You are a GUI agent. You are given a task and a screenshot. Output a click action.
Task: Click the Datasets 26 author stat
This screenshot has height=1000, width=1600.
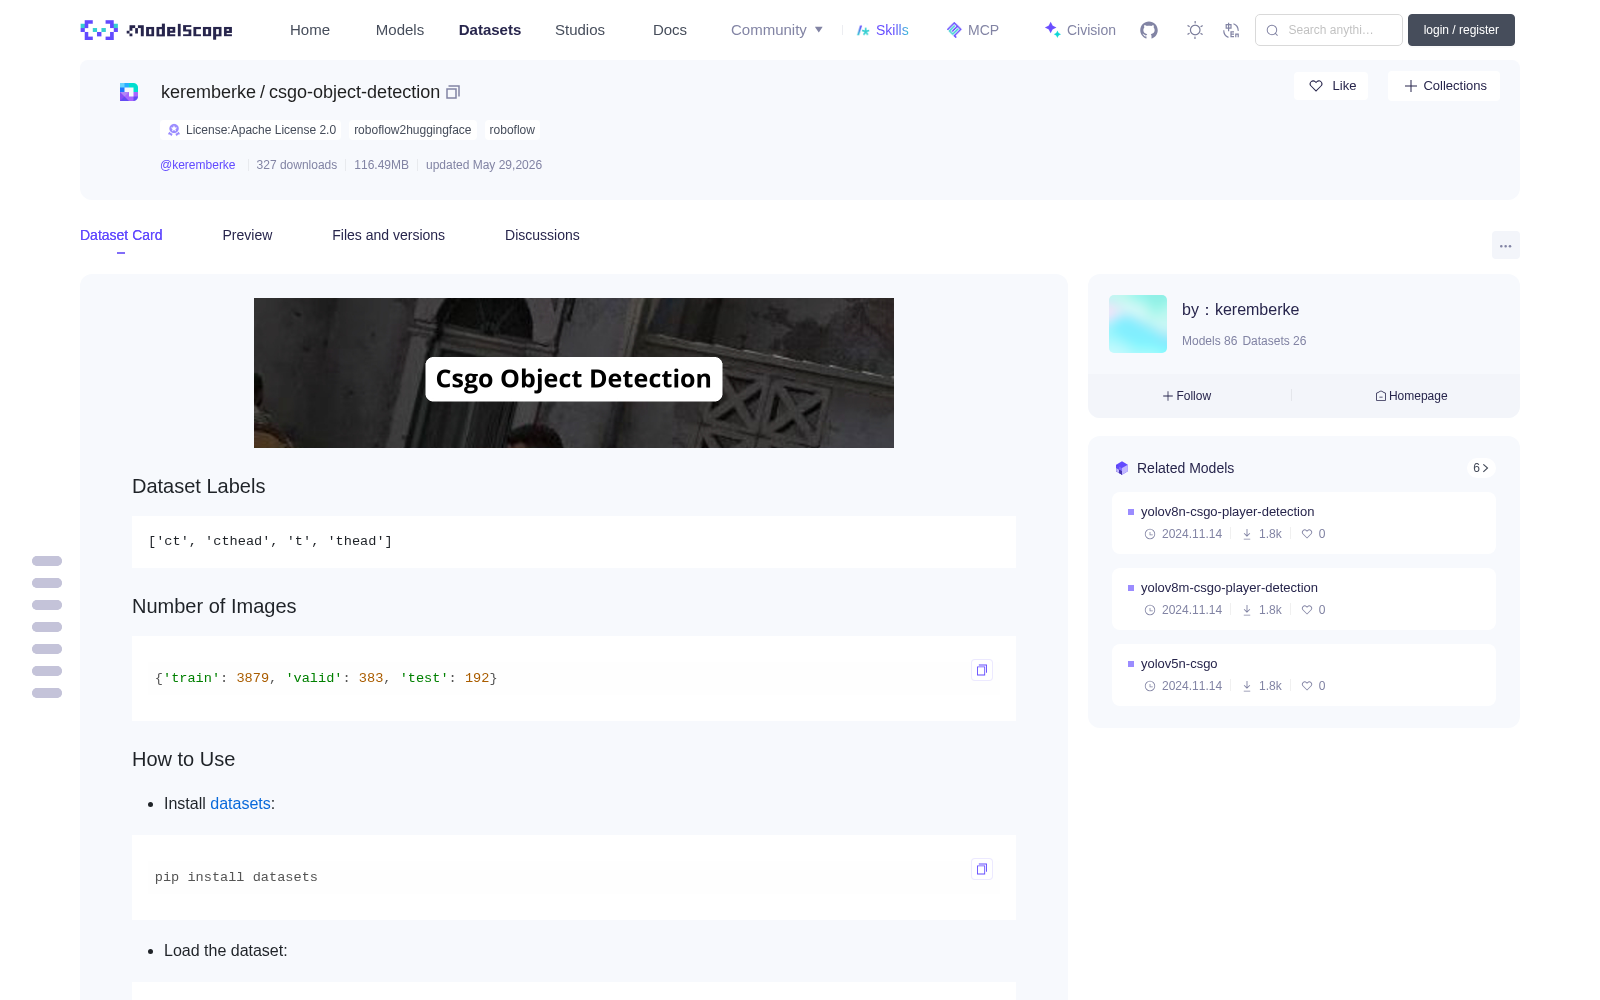[1274, 341]
